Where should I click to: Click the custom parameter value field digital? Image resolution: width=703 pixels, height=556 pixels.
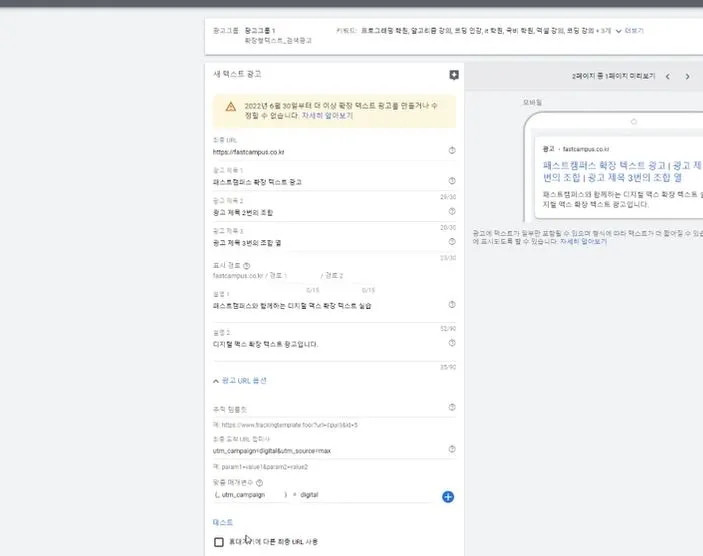coord(365,495)
